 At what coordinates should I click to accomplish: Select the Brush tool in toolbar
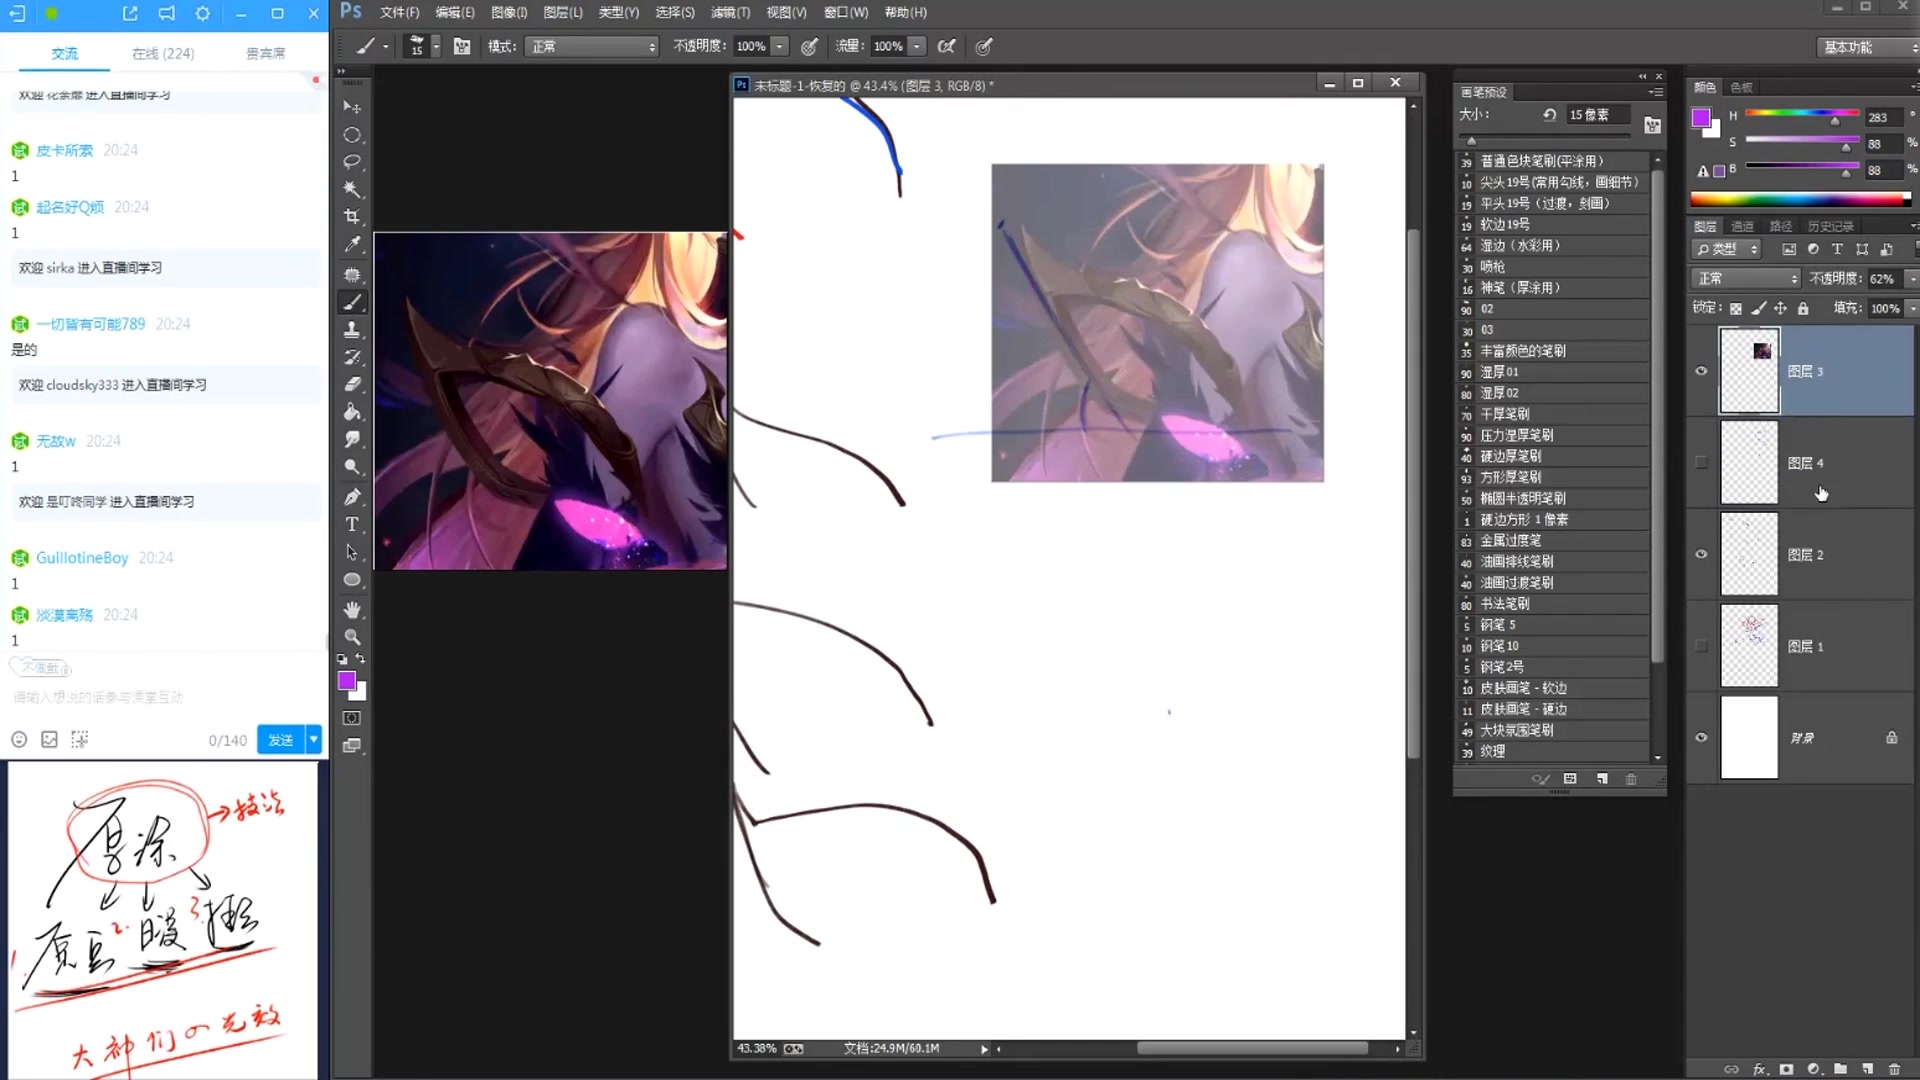pyautogui.click(x=352, y=302)
